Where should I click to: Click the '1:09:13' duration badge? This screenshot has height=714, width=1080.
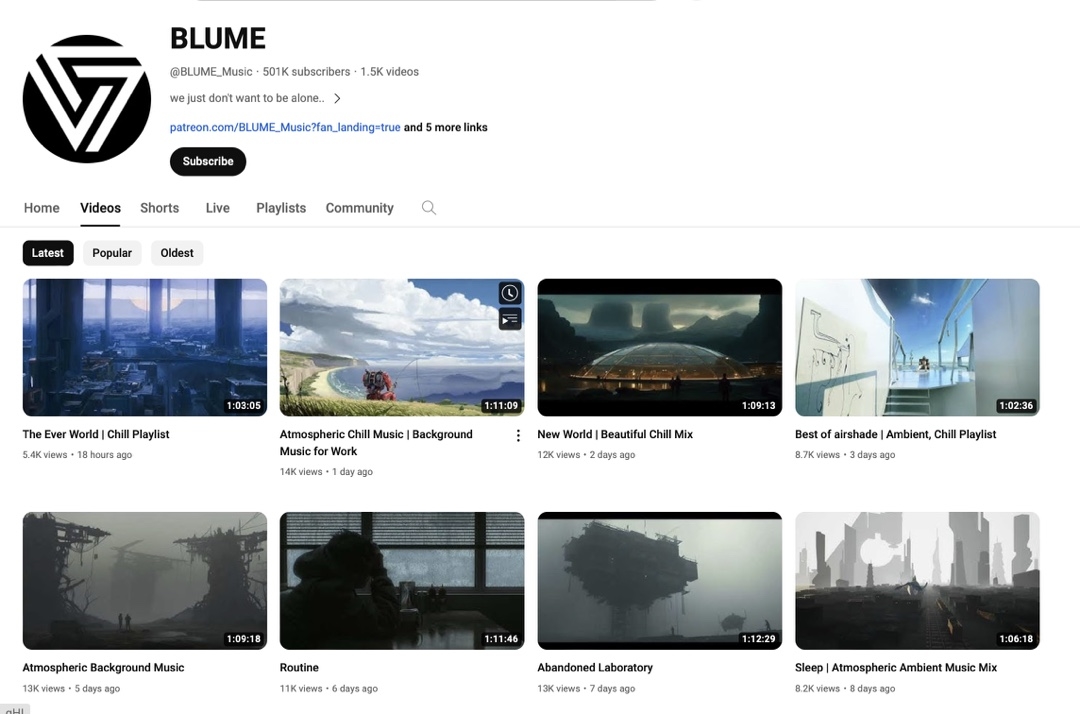[758, 406]
